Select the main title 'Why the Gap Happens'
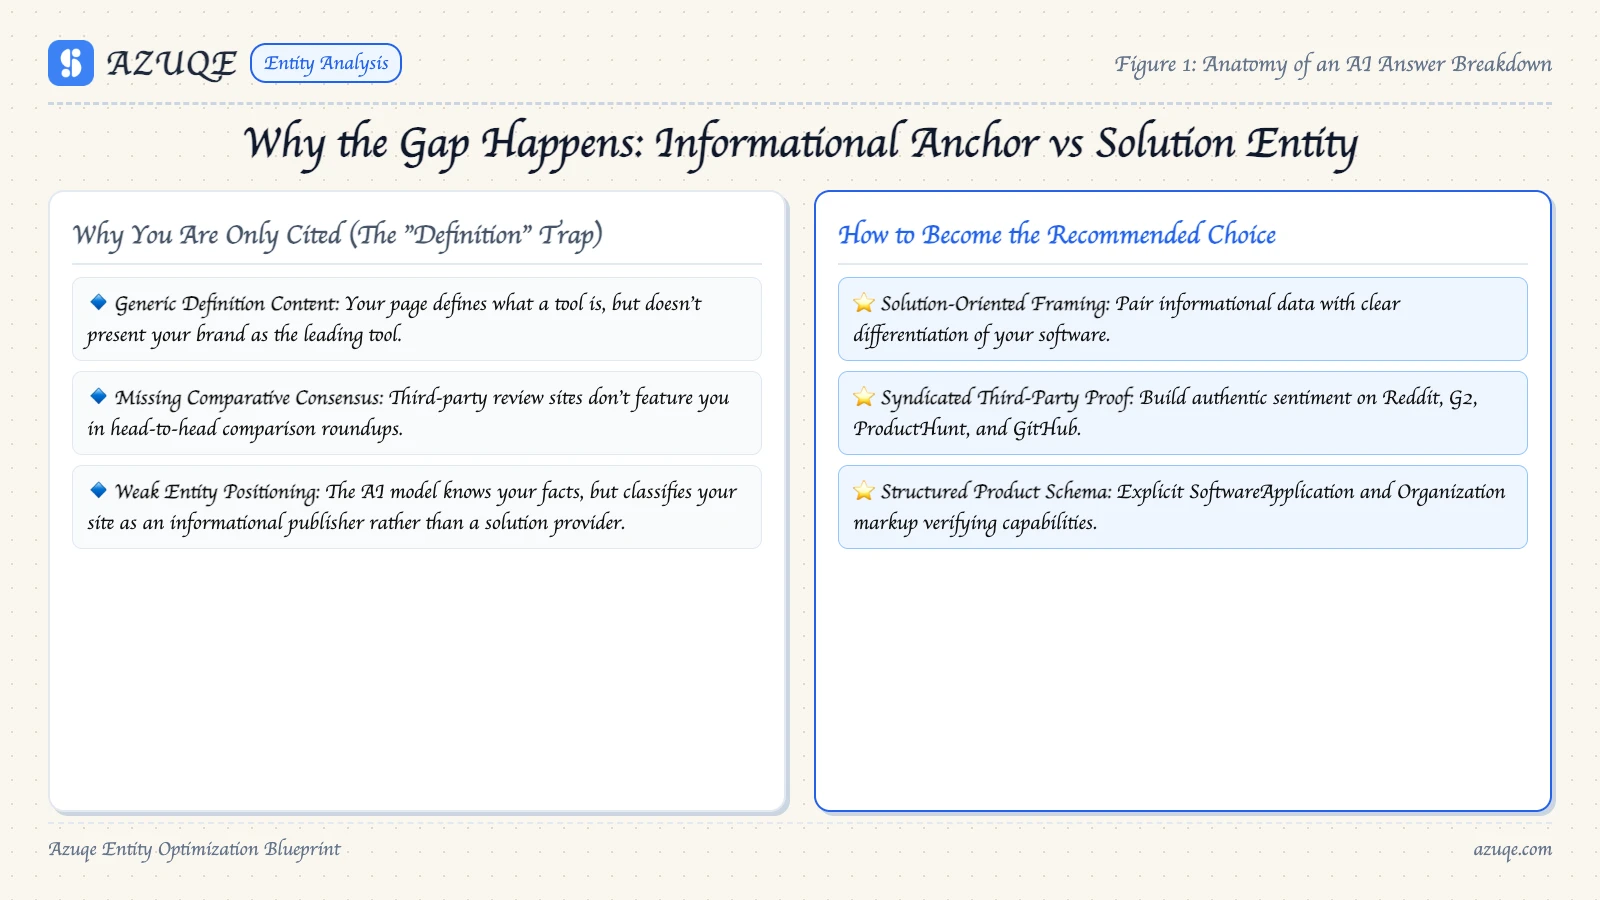 point(800,144)
